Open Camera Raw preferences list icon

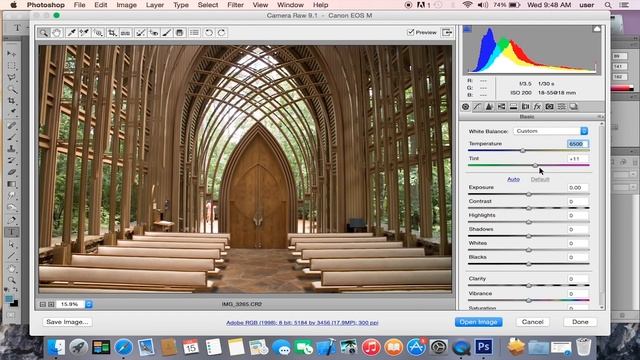(x=194, y=33)
